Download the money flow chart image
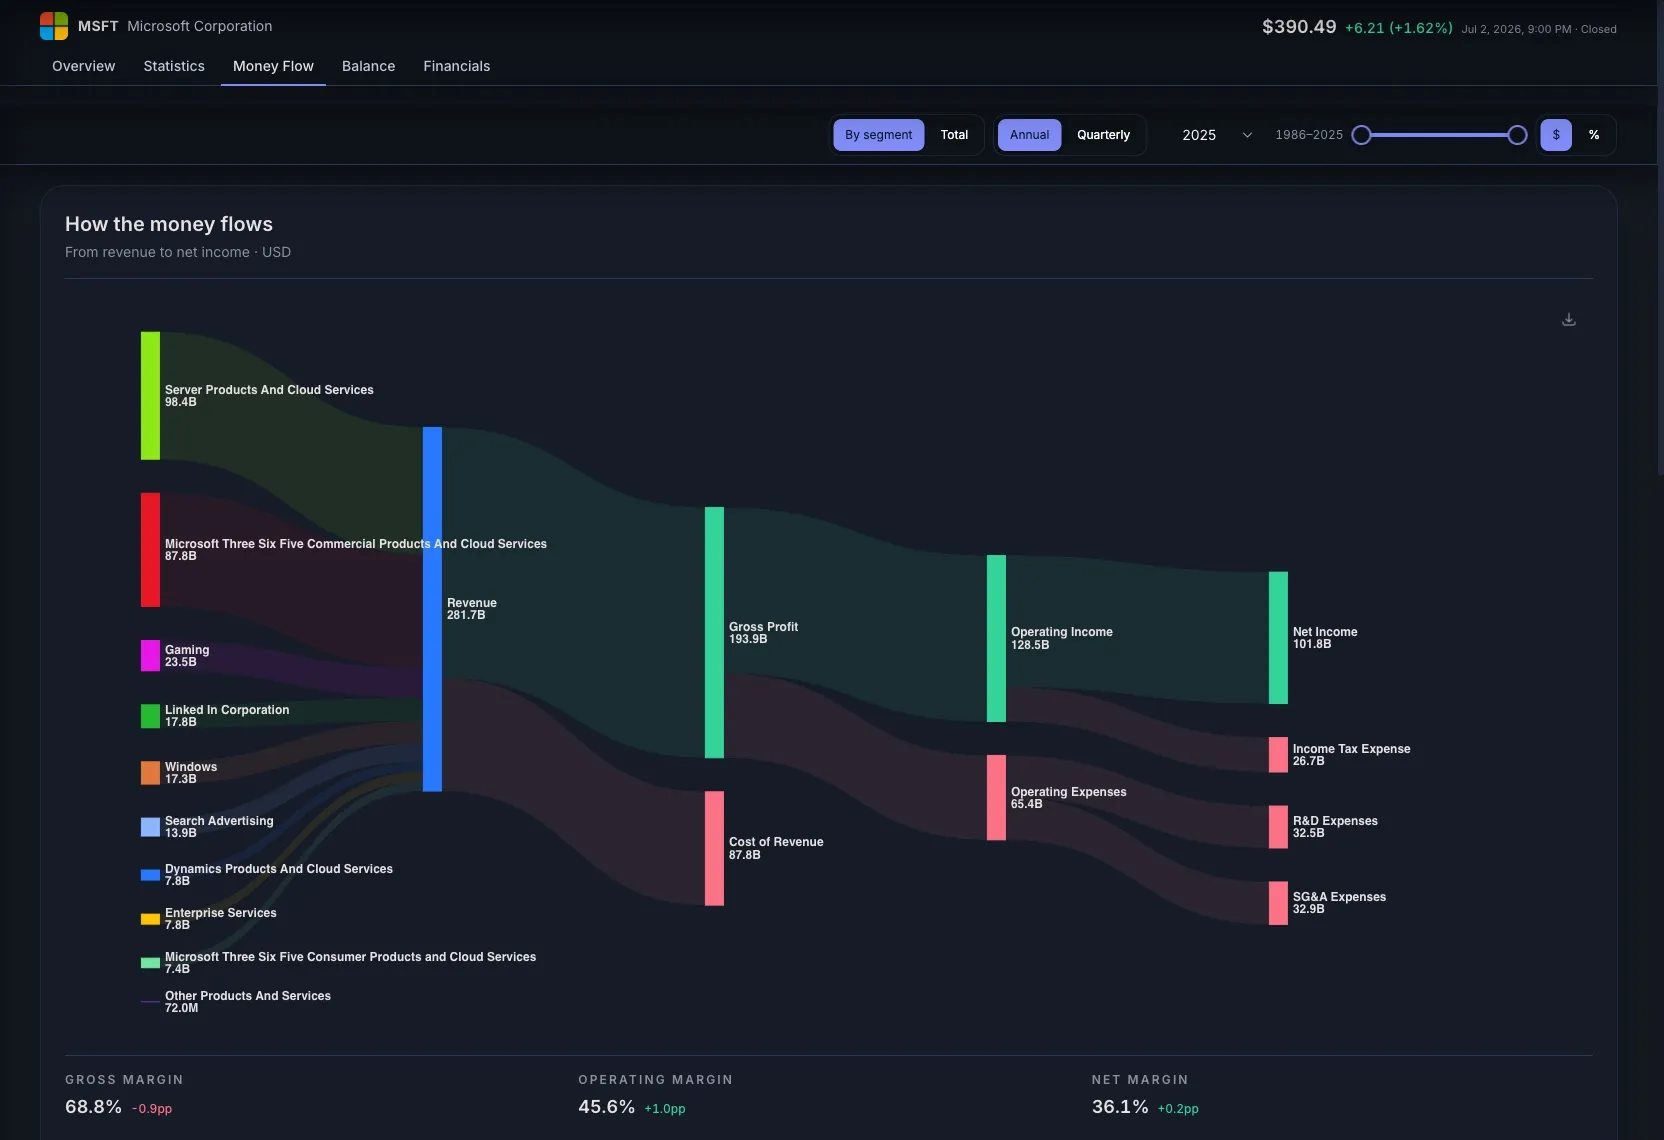Viewport: 1664px width, 1140px height. [x=1569, y=319]
